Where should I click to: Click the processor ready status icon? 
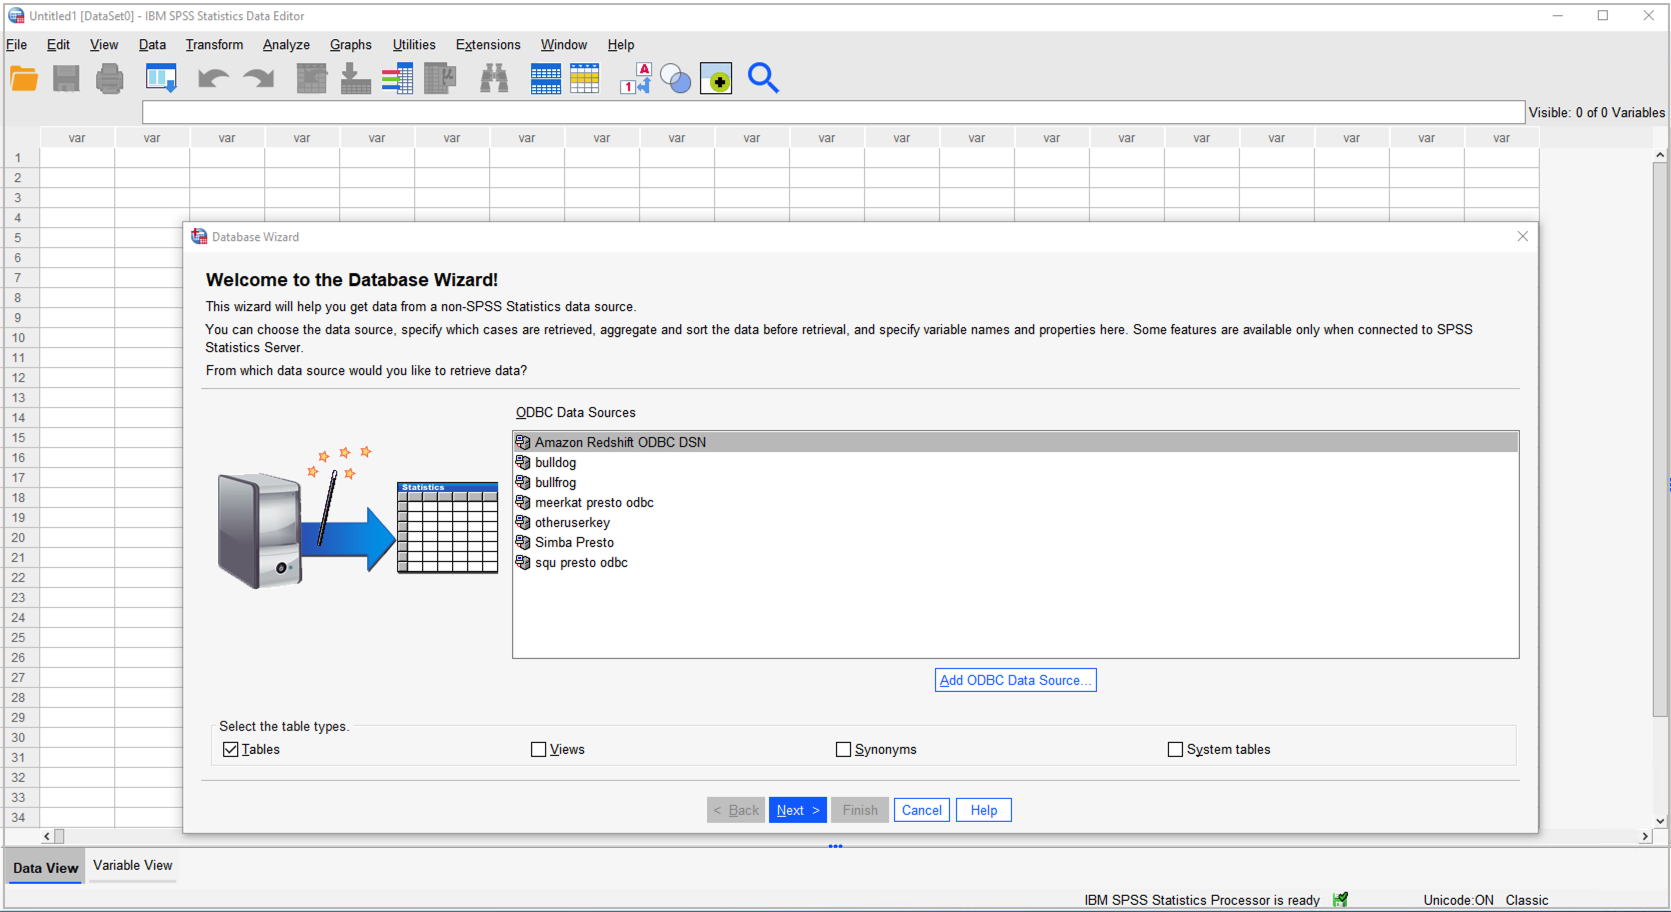tap(1340, 900)
